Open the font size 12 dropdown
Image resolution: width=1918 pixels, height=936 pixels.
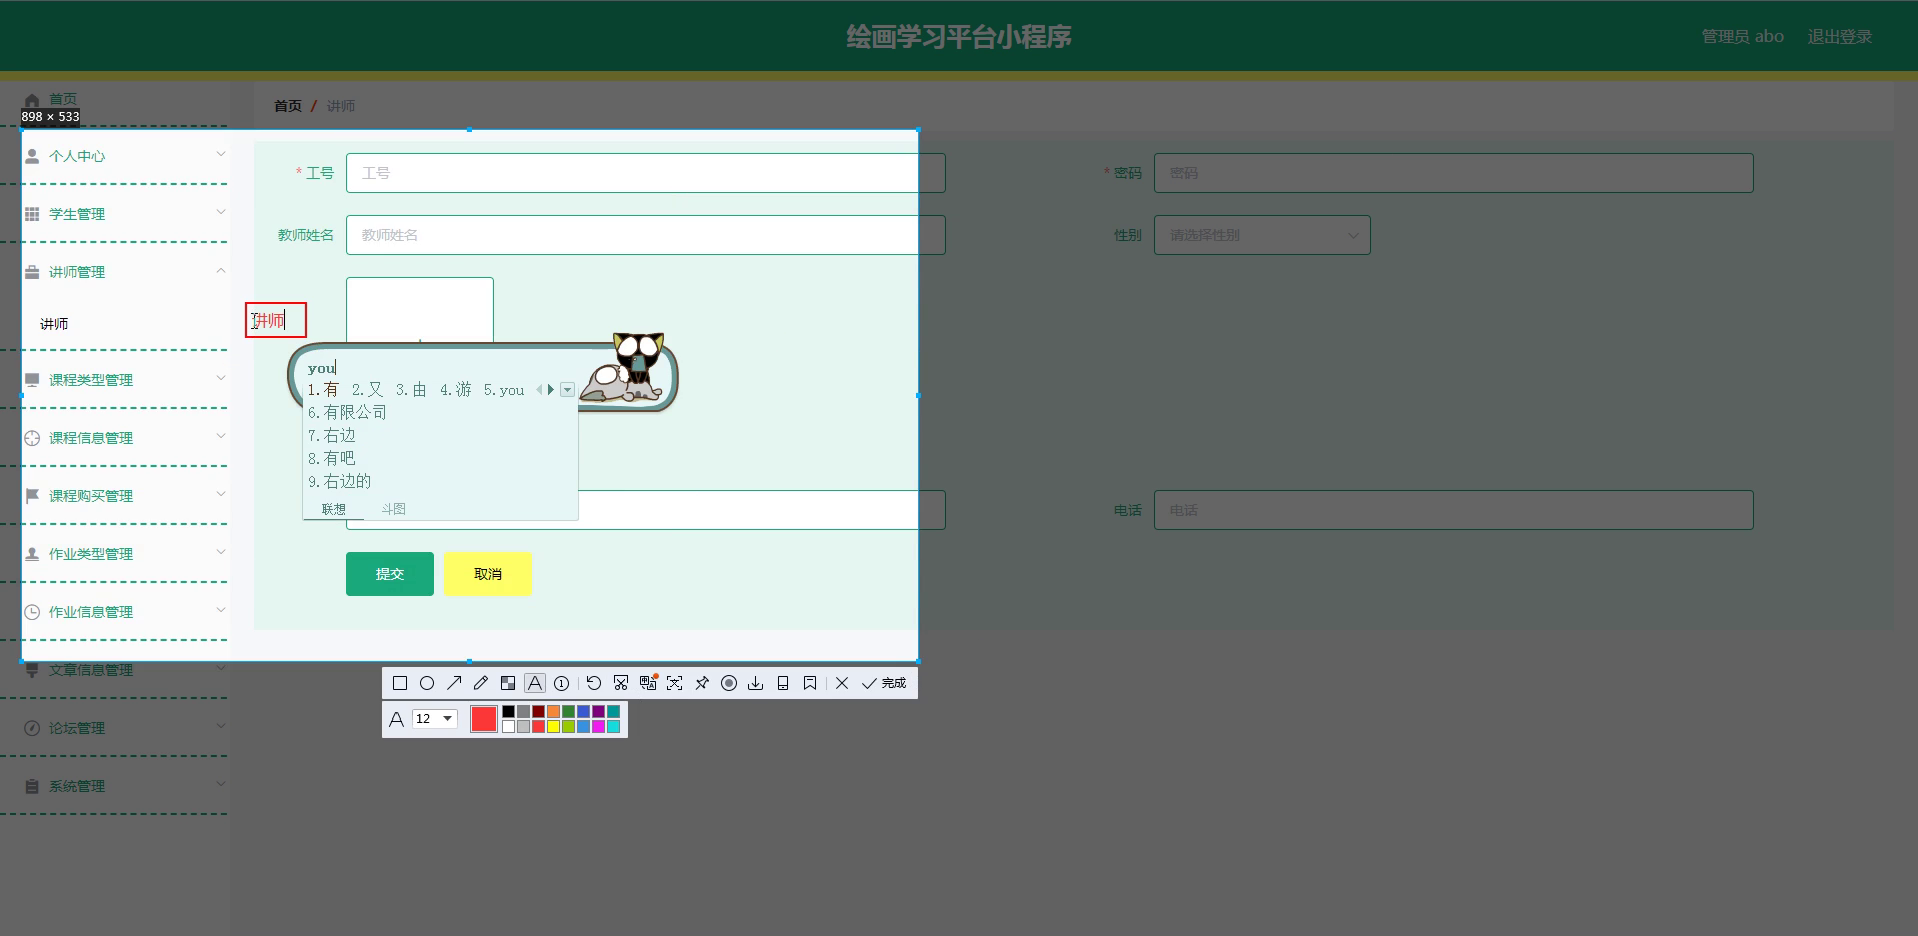(x=435, y=719)
